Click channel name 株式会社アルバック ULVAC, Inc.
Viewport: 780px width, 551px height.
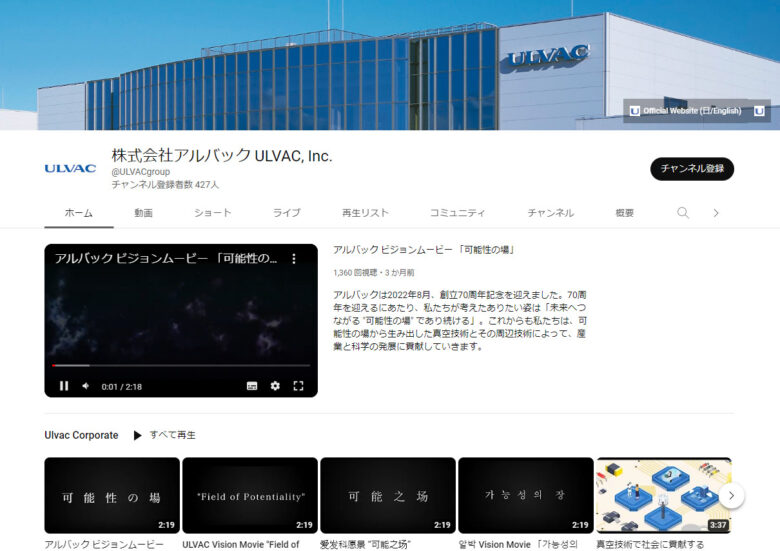click(221, 156)
